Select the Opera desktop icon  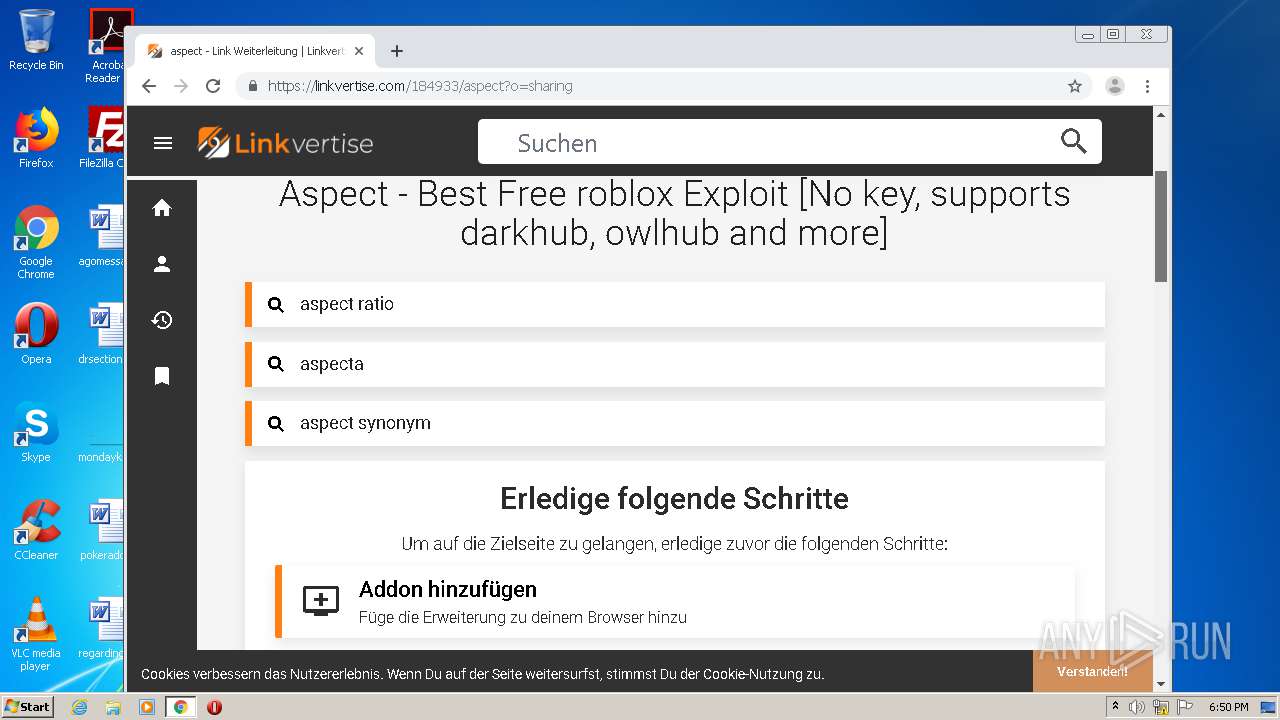tap(36, 334)
